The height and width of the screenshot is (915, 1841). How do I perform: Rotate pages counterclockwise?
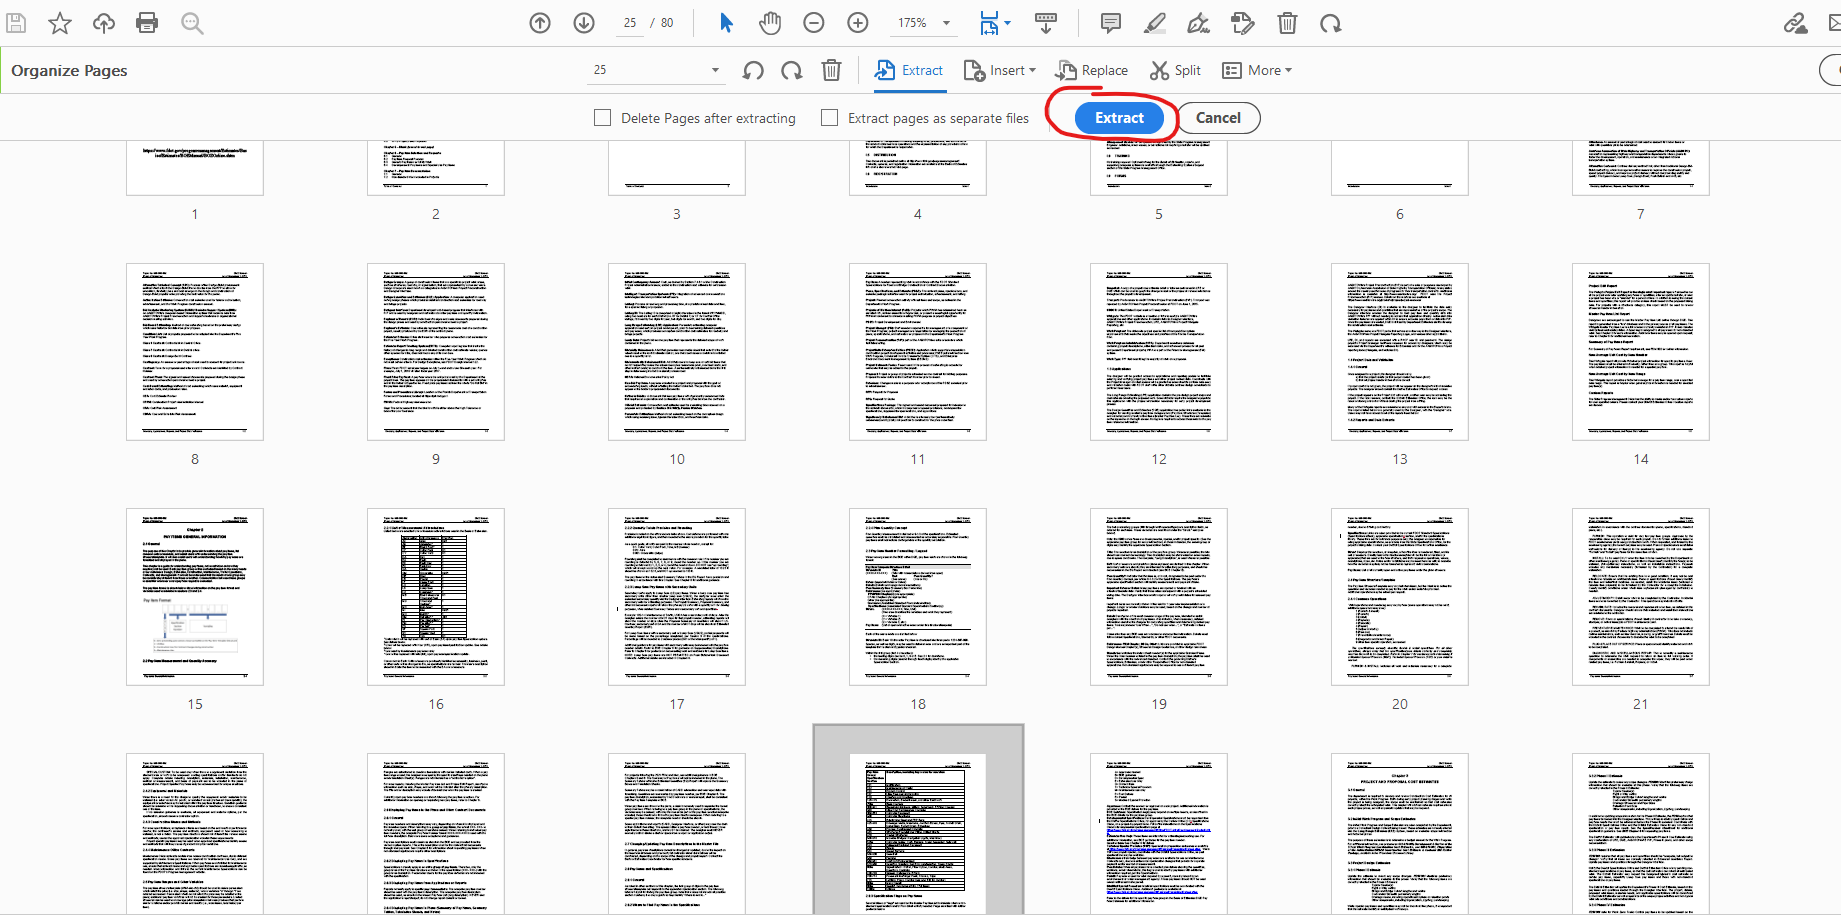[752, 70]
